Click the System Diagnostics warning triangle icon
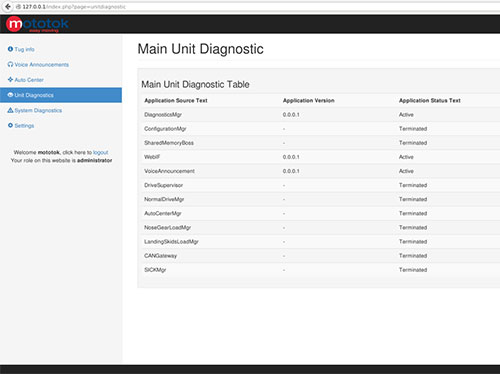The height and width of the screenshot is (374, 500). (x=10, y=110)
